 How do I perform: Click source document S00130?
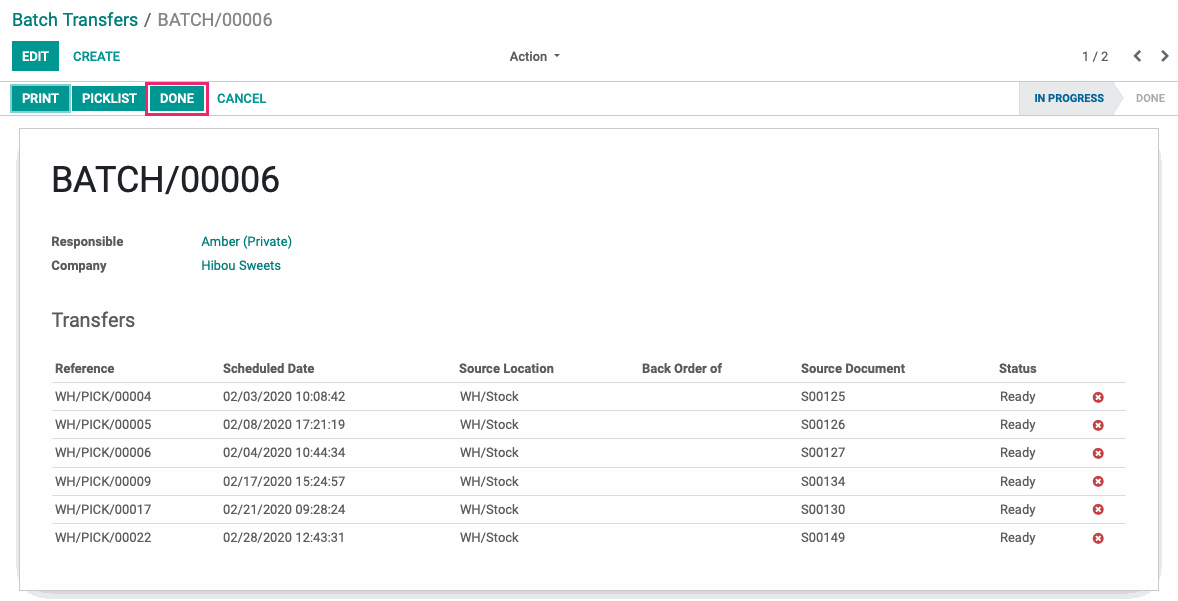pos(823,509)
